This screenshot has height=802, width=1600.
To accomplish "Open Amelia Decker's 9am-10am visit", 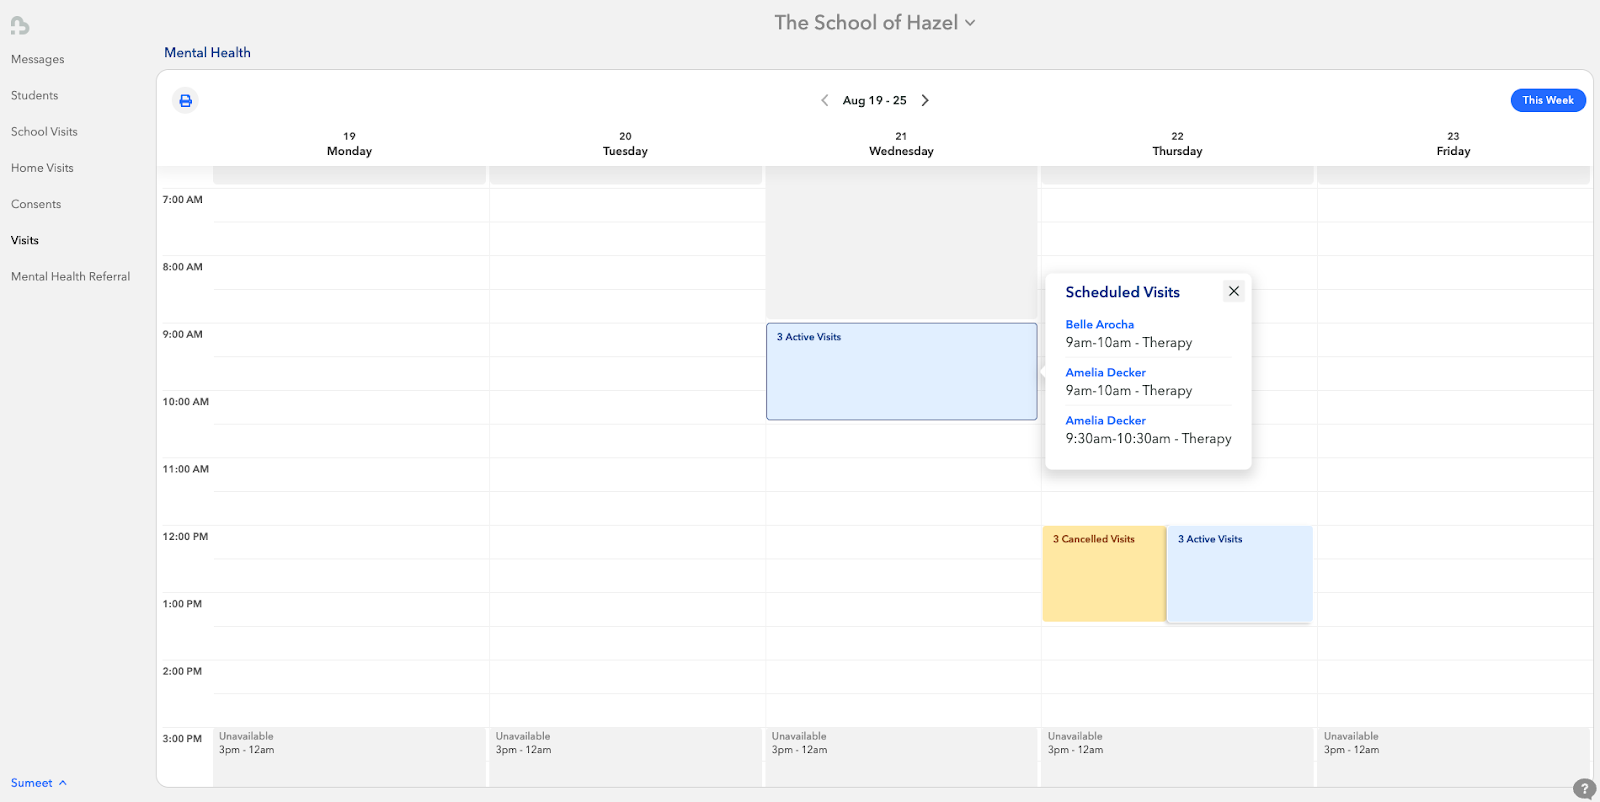I will pyautogui.click(x=1105, y=373).
